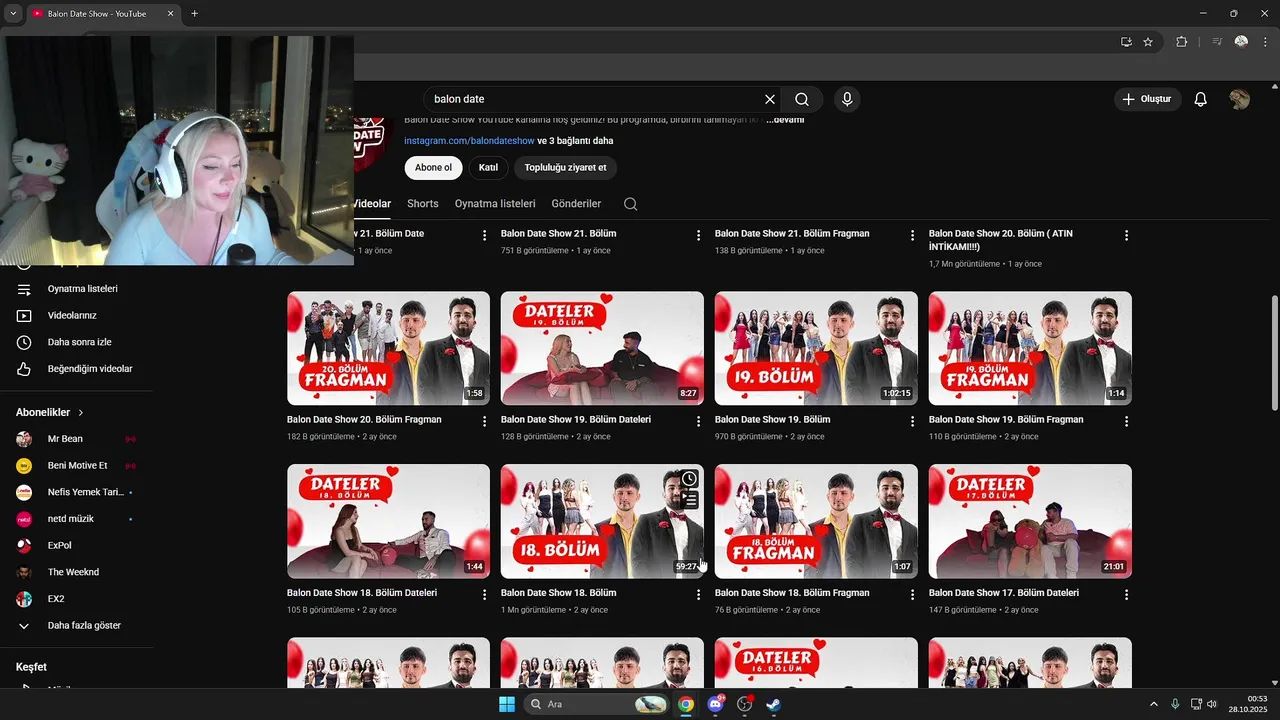1280x720 pixels.
Task: Switch to the Gönderiler tab
Action: pyautogui.click(x=576, y=204)
